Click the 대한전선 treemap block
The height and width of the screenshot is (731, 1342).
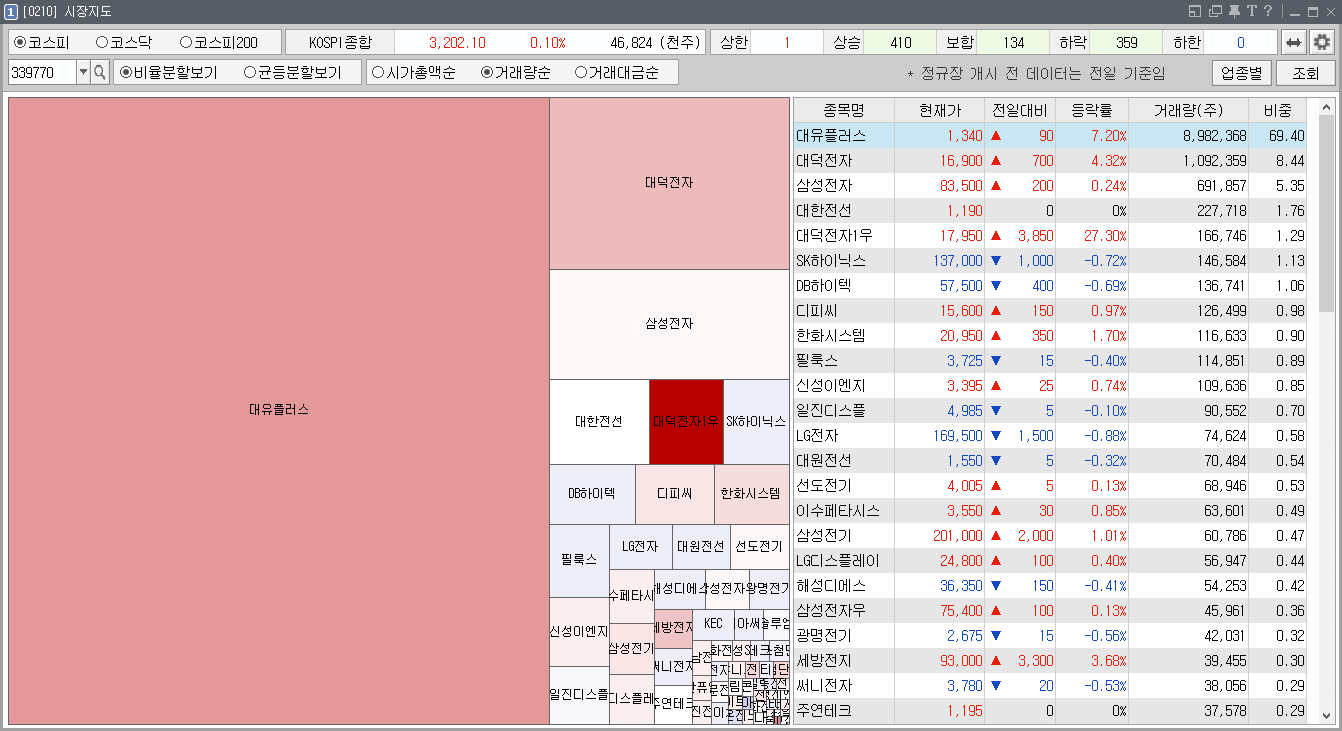click(599, 421)
